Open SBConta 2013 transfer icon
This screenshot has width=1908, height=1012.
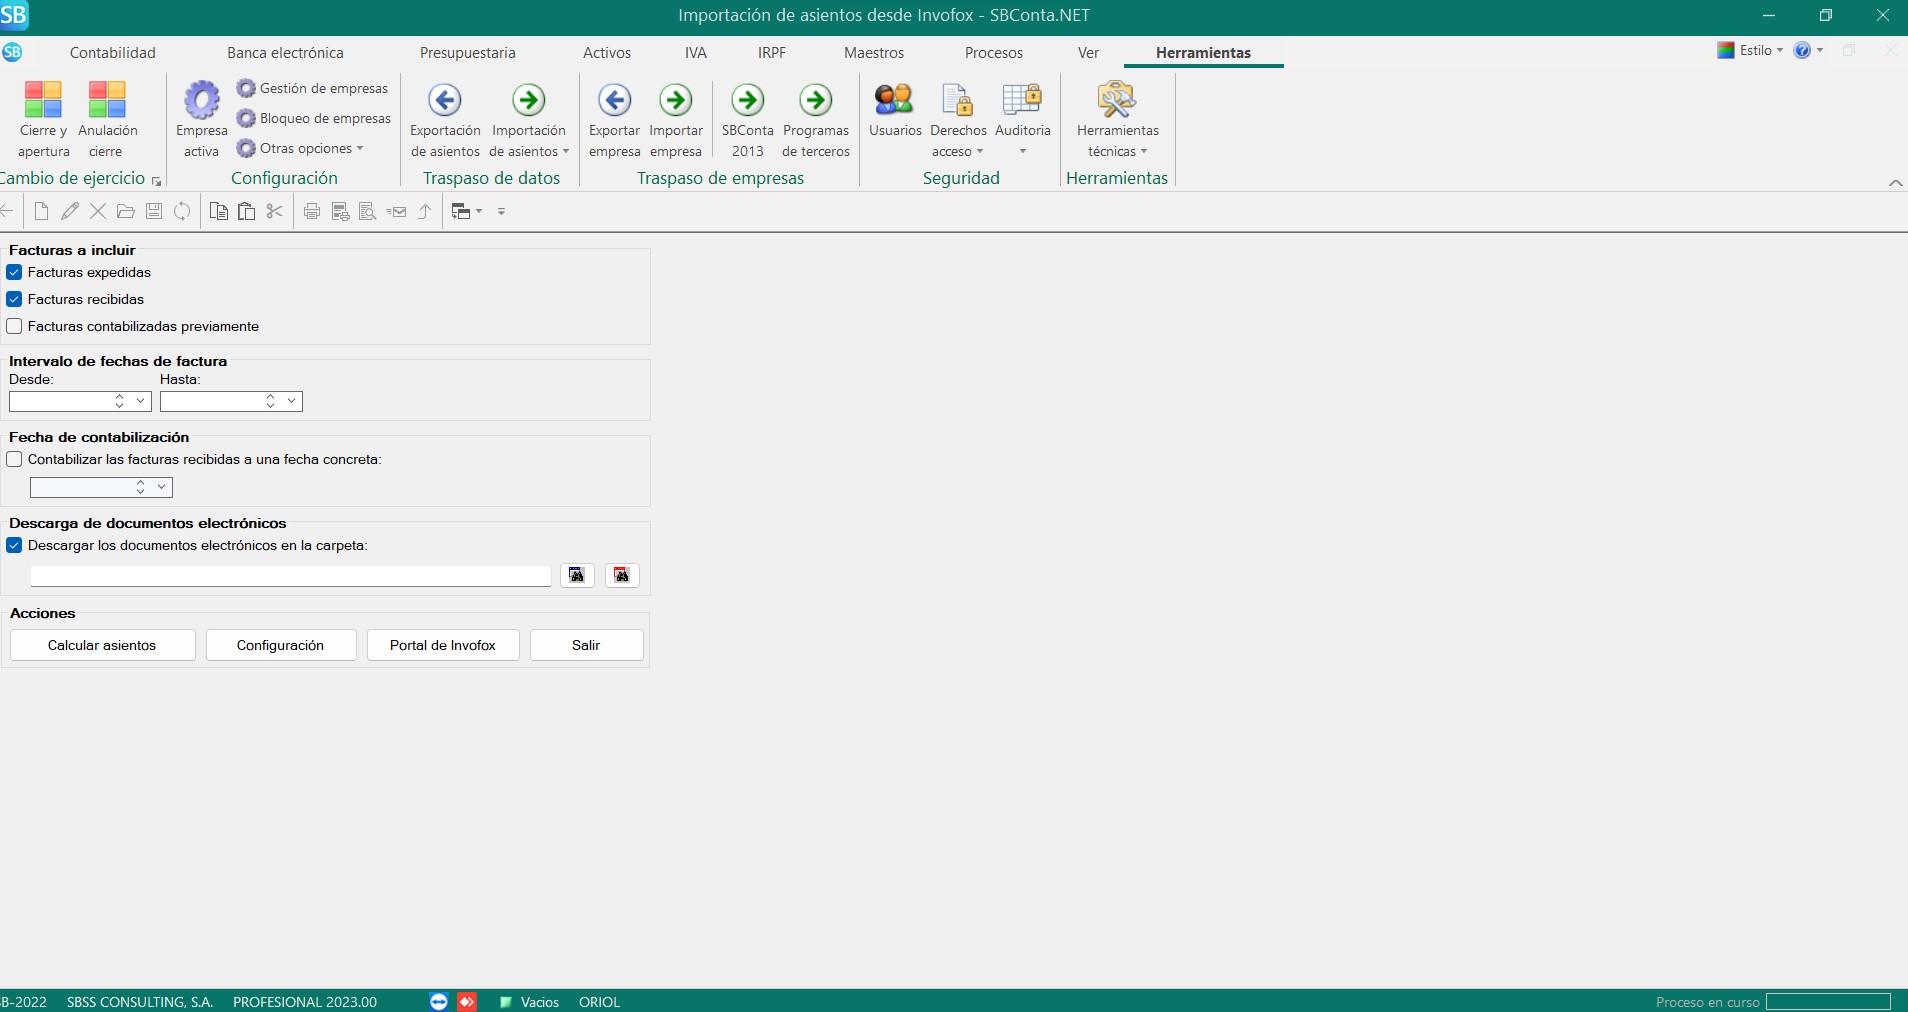coord(748,100)
